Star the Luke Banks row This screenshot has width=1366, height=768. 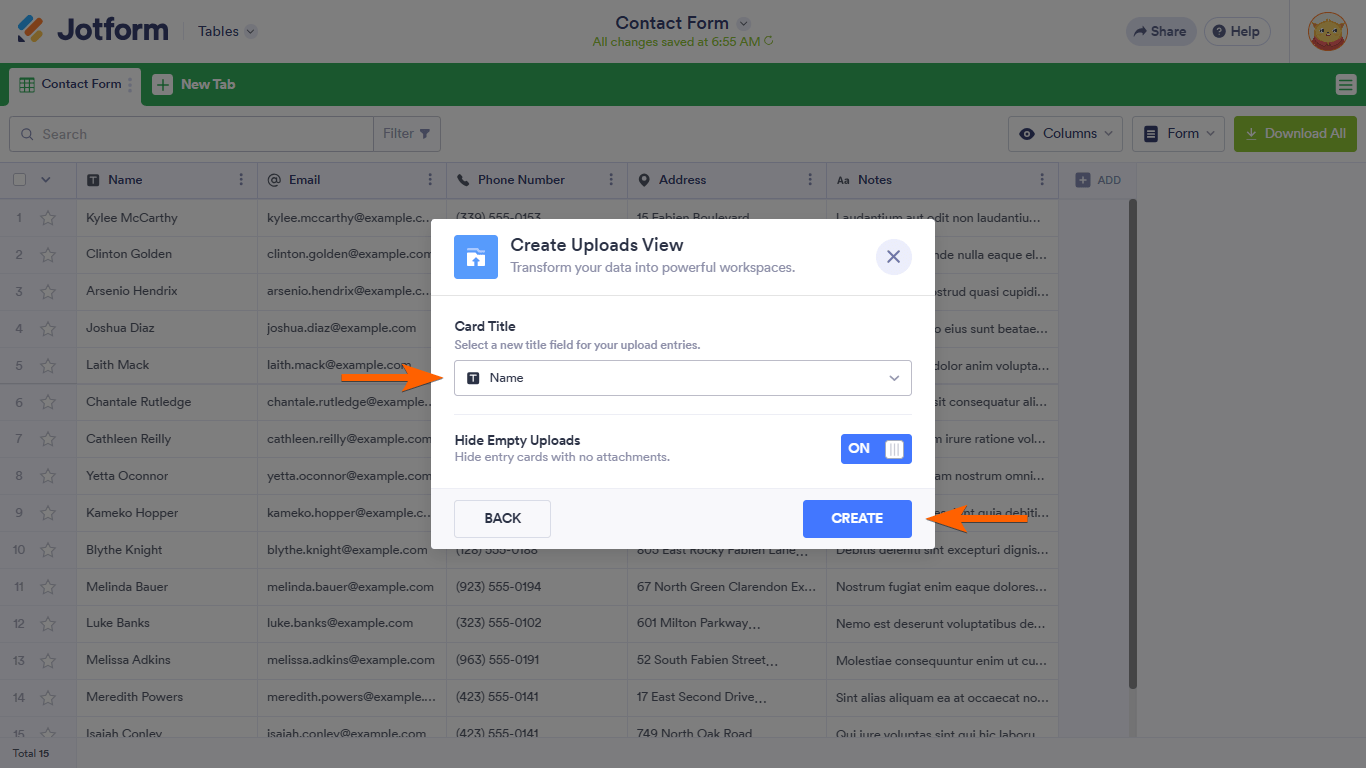tap(47, 623)
